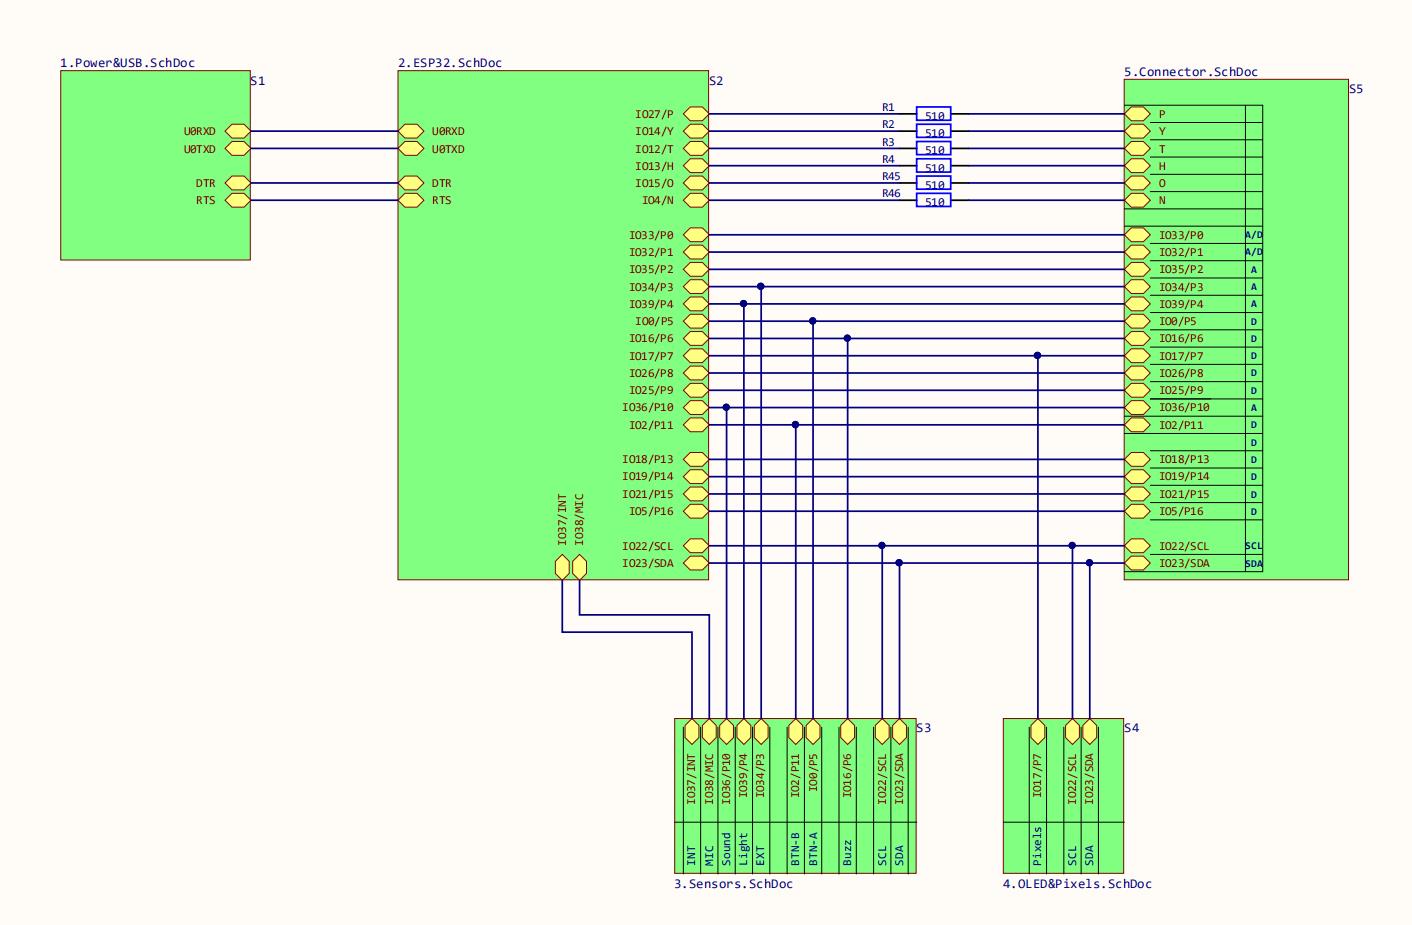The image size is (1412, 925).
Task: Click the S4 sheet designator
Action: click(x=1131, y=728)
